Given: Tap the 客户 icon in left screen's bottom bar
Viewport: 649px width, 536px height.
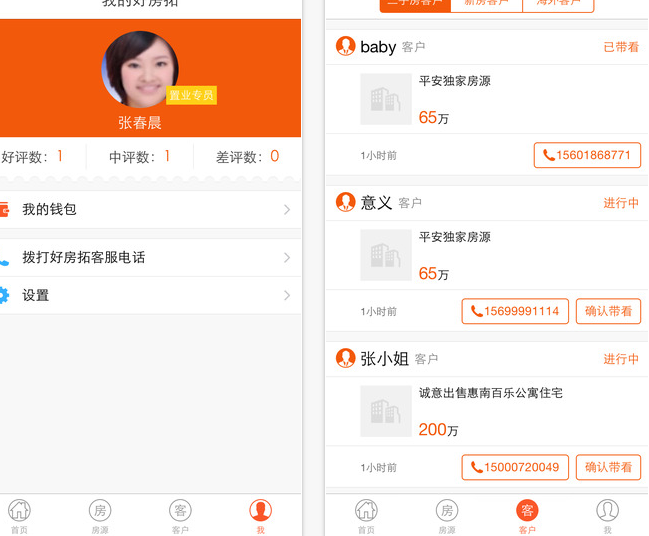Looking at the screenshot, I should 180,514.
